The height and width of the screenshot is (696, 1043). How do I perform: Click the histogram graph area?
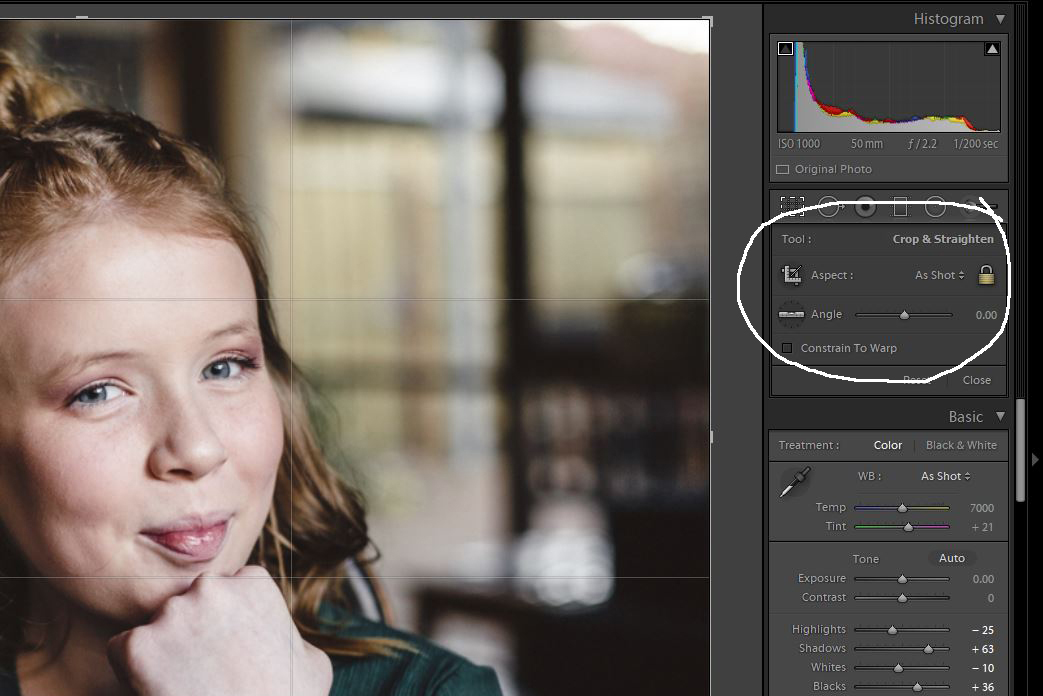[889, 87]
